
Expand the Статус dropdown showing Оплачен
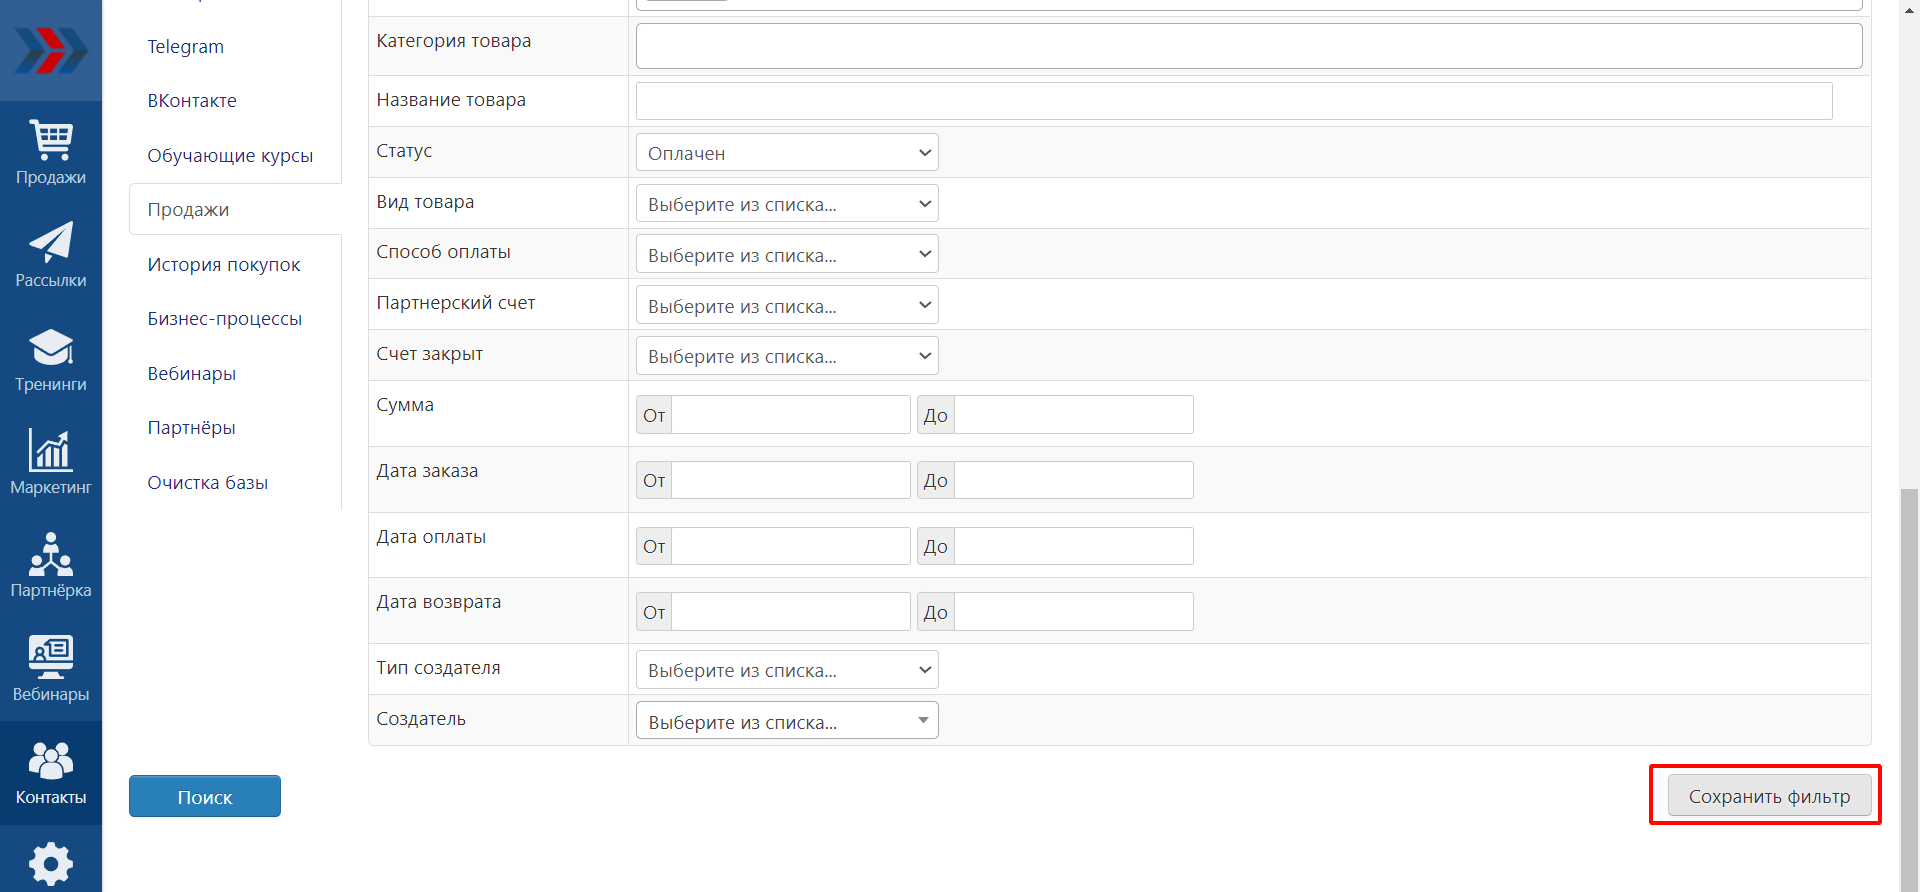pos(787,153)
